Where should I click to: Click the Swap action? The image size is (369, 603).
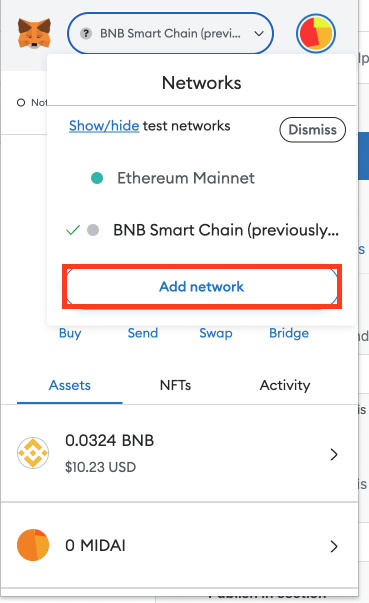tap(216, 333)
